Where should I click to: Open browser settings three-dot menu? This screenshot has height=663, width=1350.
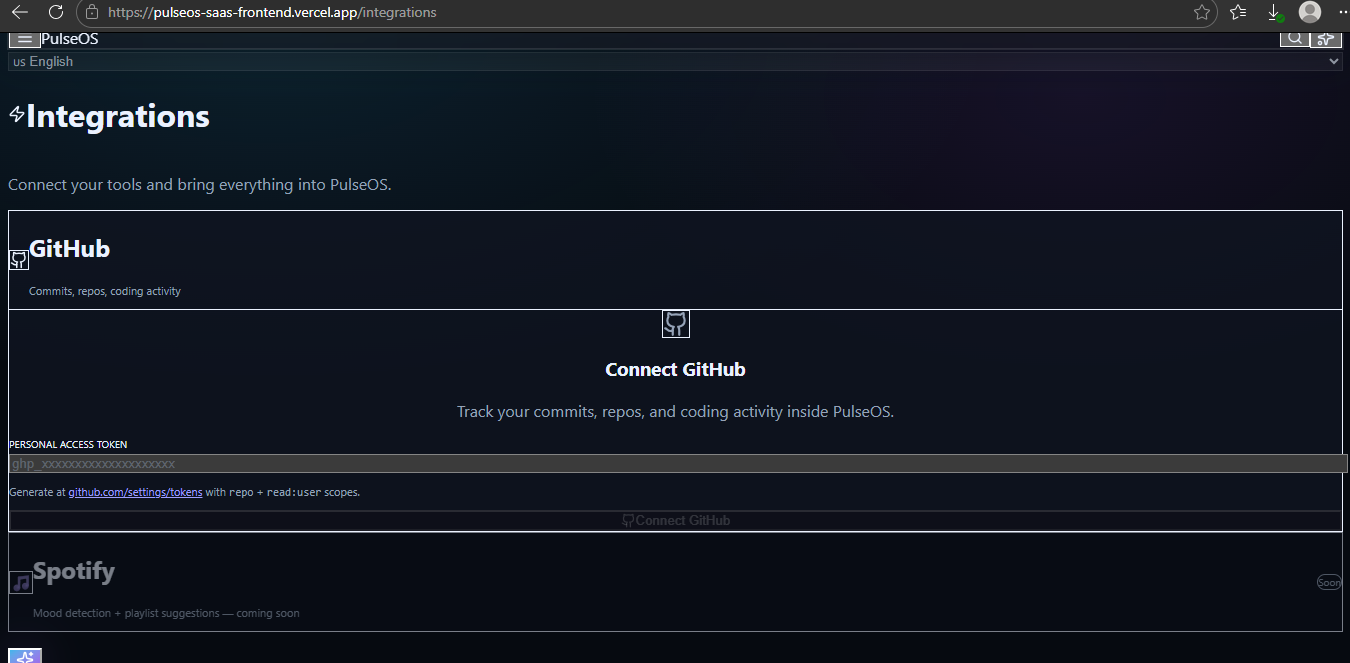1342,13
